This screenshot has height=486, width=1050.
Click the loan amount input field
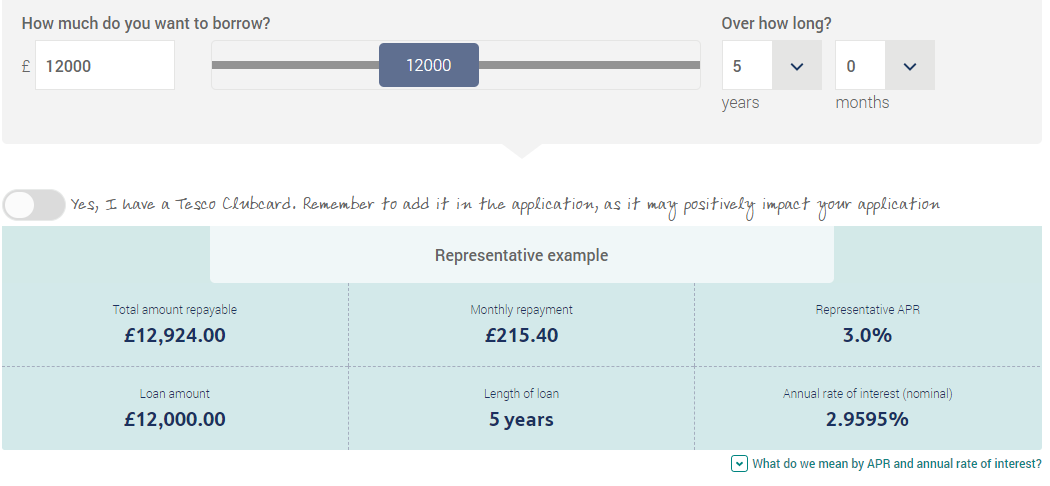click(x=105, y=66)
